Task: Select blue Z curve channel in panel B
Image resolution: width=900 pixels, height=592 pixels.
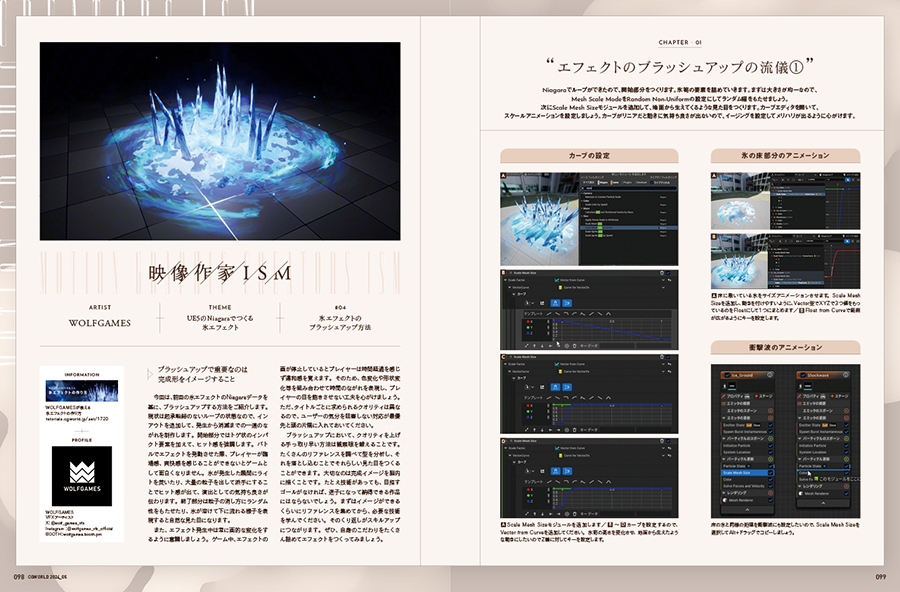Action: click(x=528, y=334)
